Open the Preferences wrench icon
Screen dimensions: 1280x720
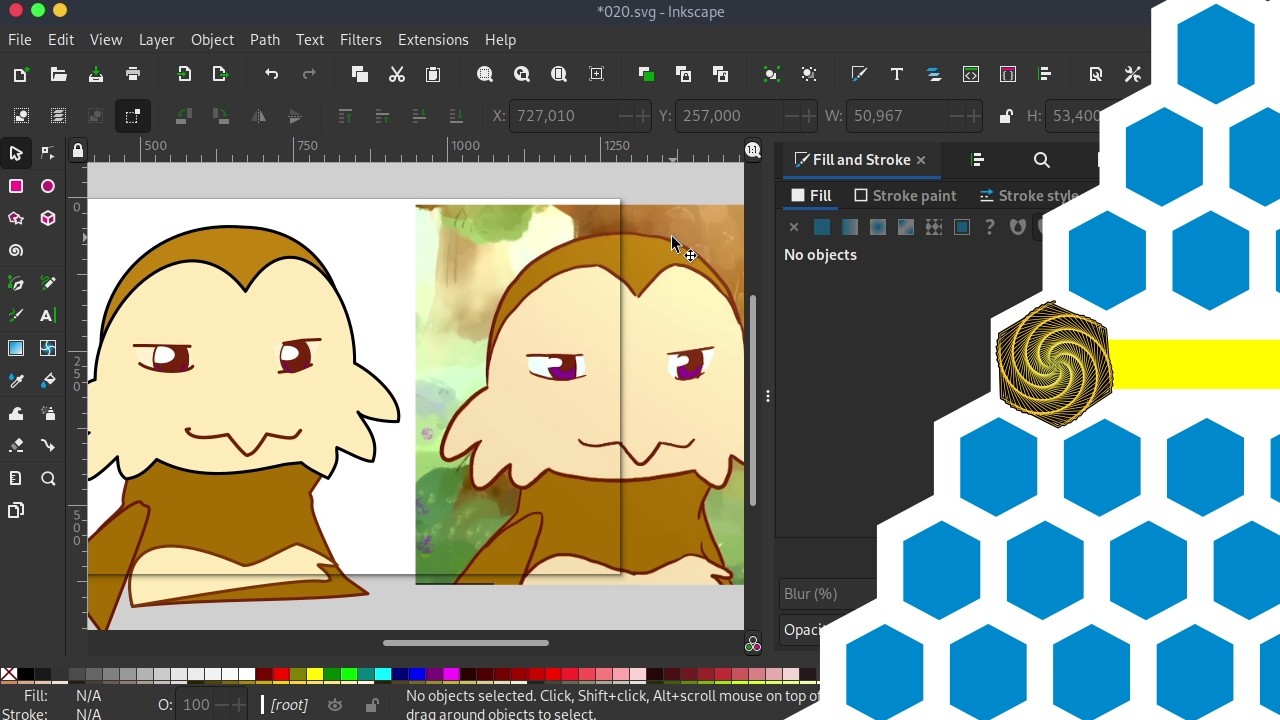1133,74
